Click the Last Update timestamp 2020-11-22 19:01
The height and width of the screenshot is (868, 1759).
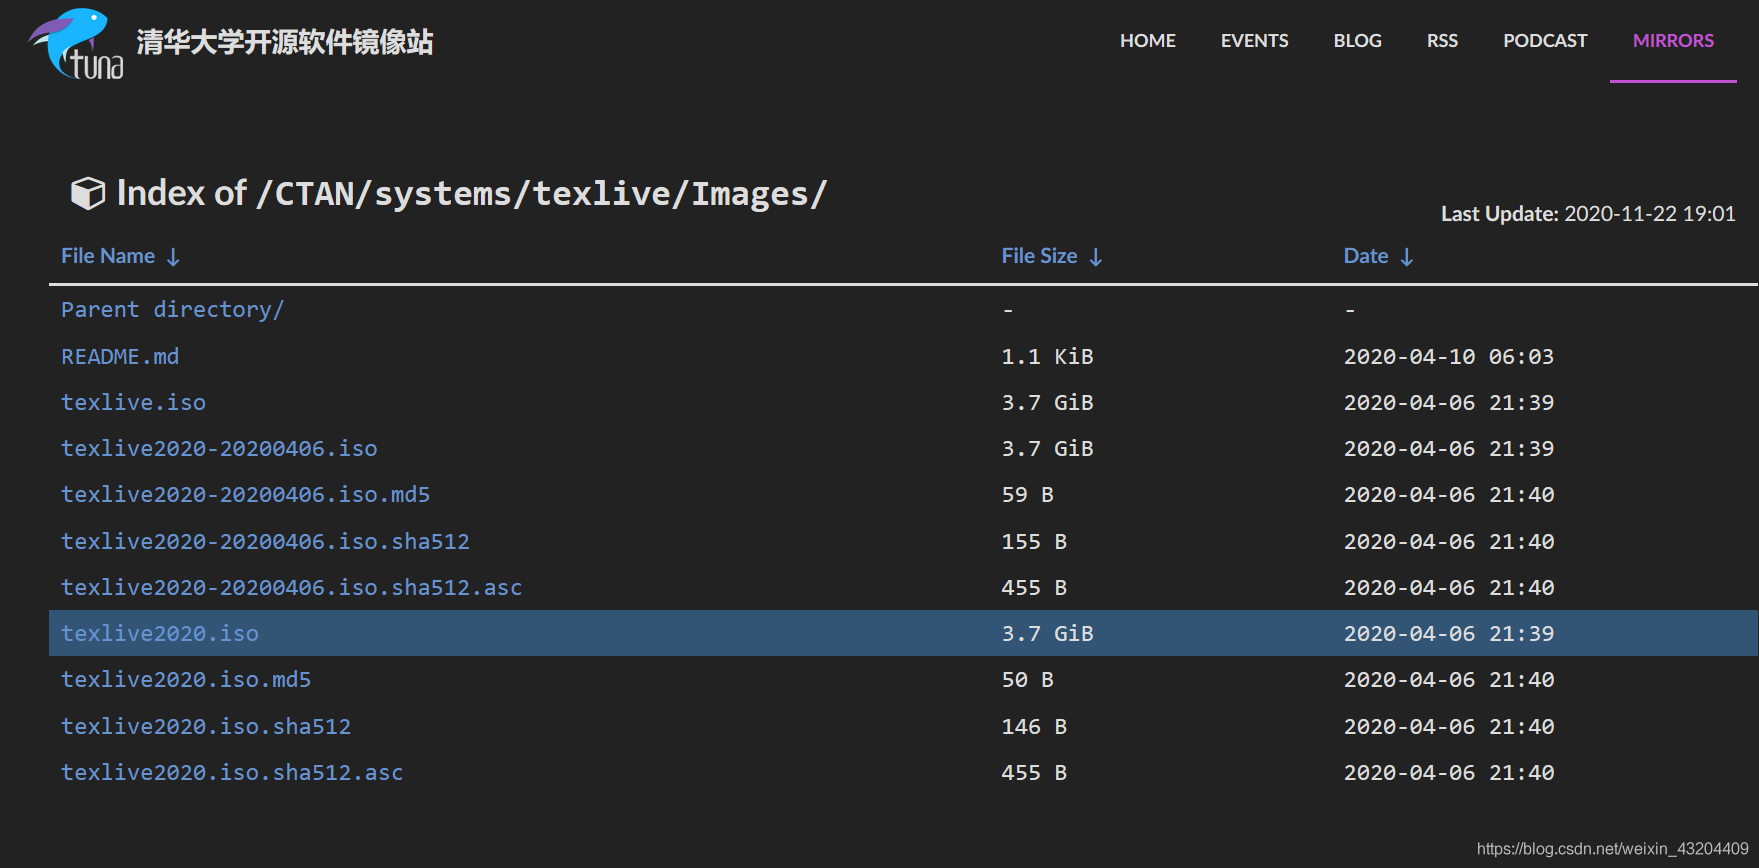1650,214
